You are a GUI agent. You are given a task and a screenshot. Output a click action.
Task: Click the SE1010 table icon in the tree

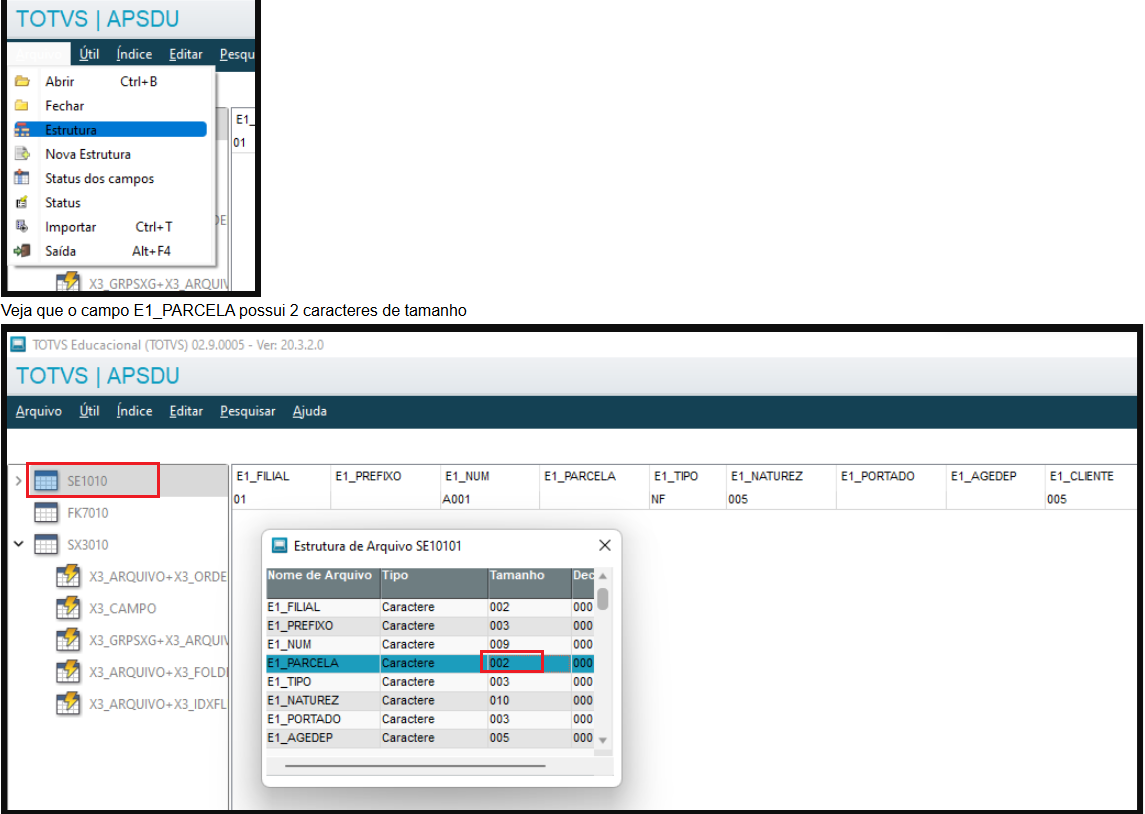point(46,481)
